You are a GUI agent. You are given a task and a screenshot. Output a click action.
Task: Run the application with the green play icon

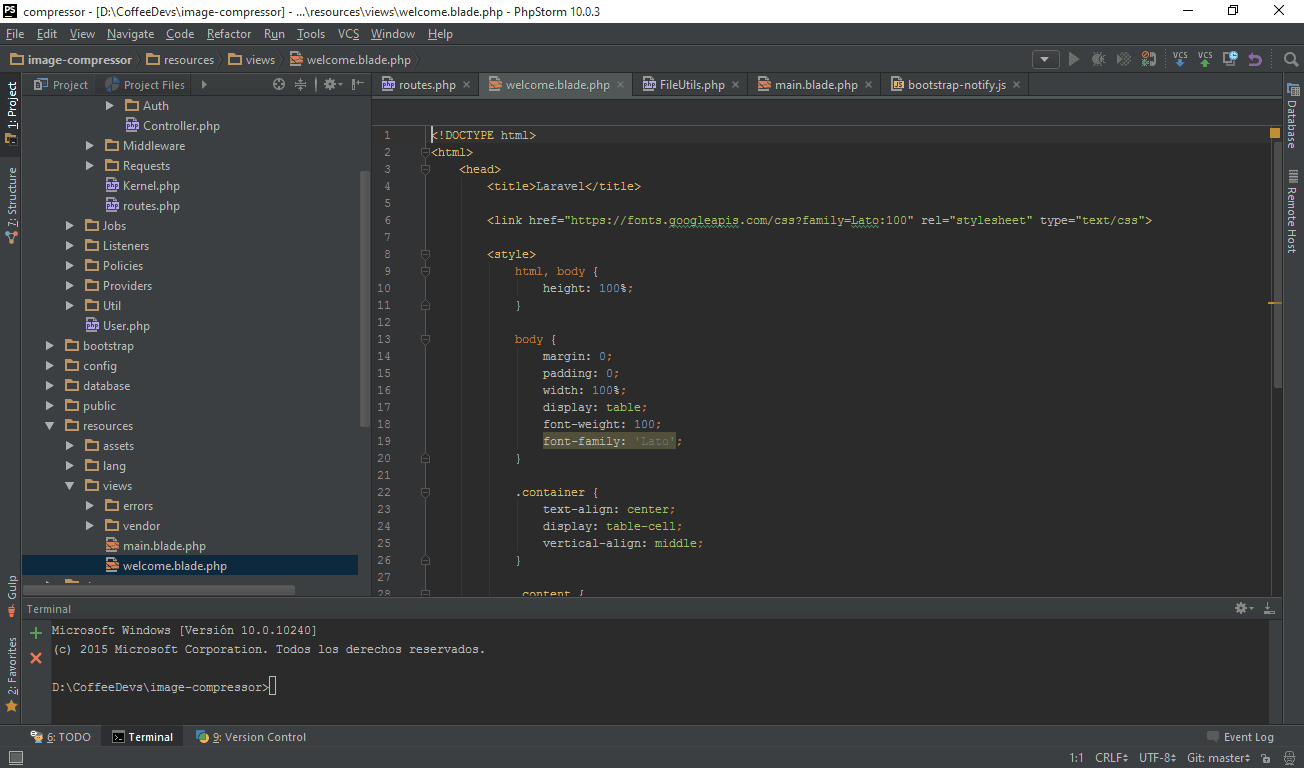(1072, 59)
